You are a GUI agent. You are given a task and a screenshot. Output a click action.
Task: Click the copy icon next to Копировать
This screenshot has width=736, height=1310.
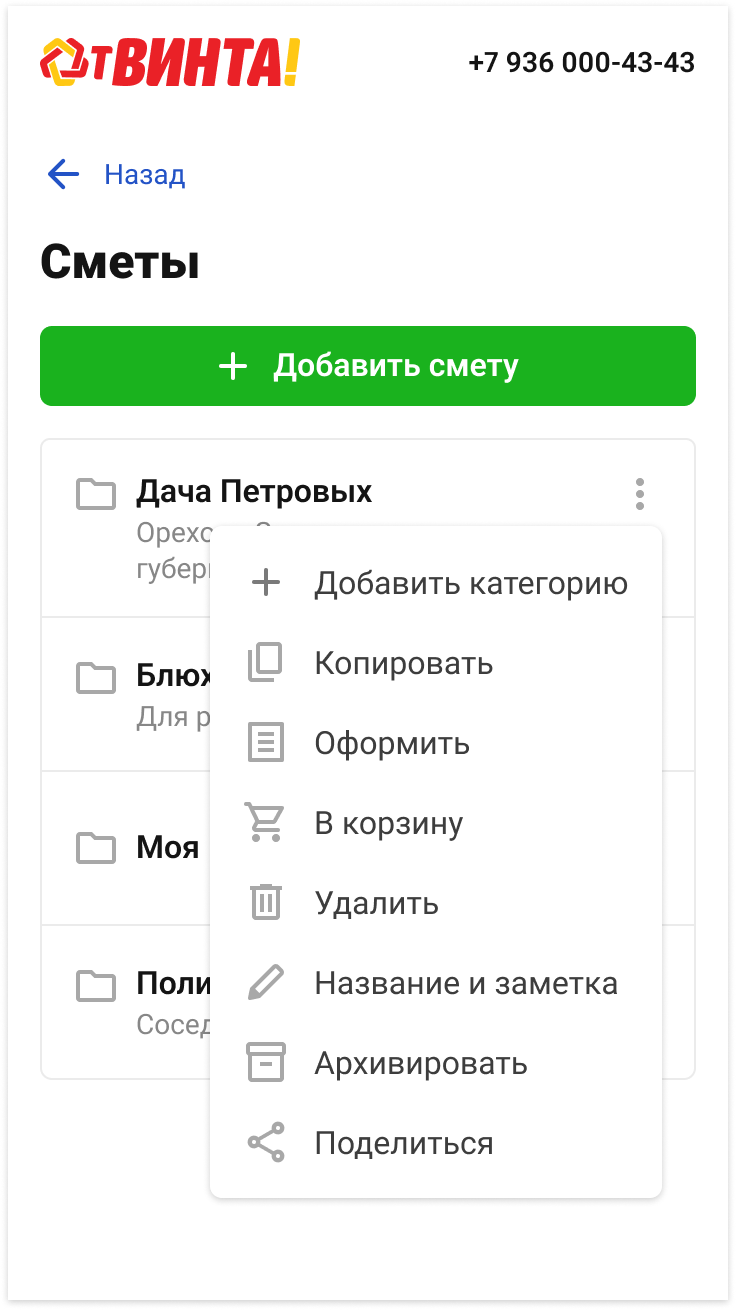(x=266, y=663)
